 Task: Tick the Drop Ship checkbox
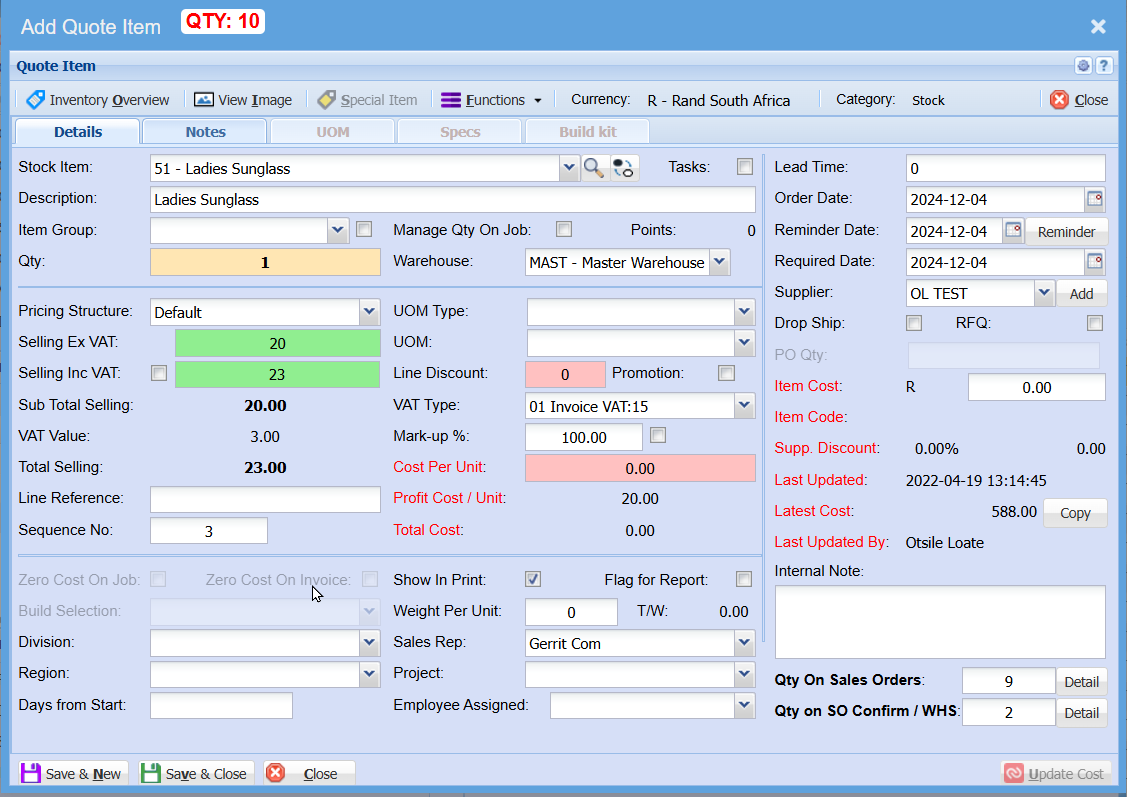tap(913, 323)
